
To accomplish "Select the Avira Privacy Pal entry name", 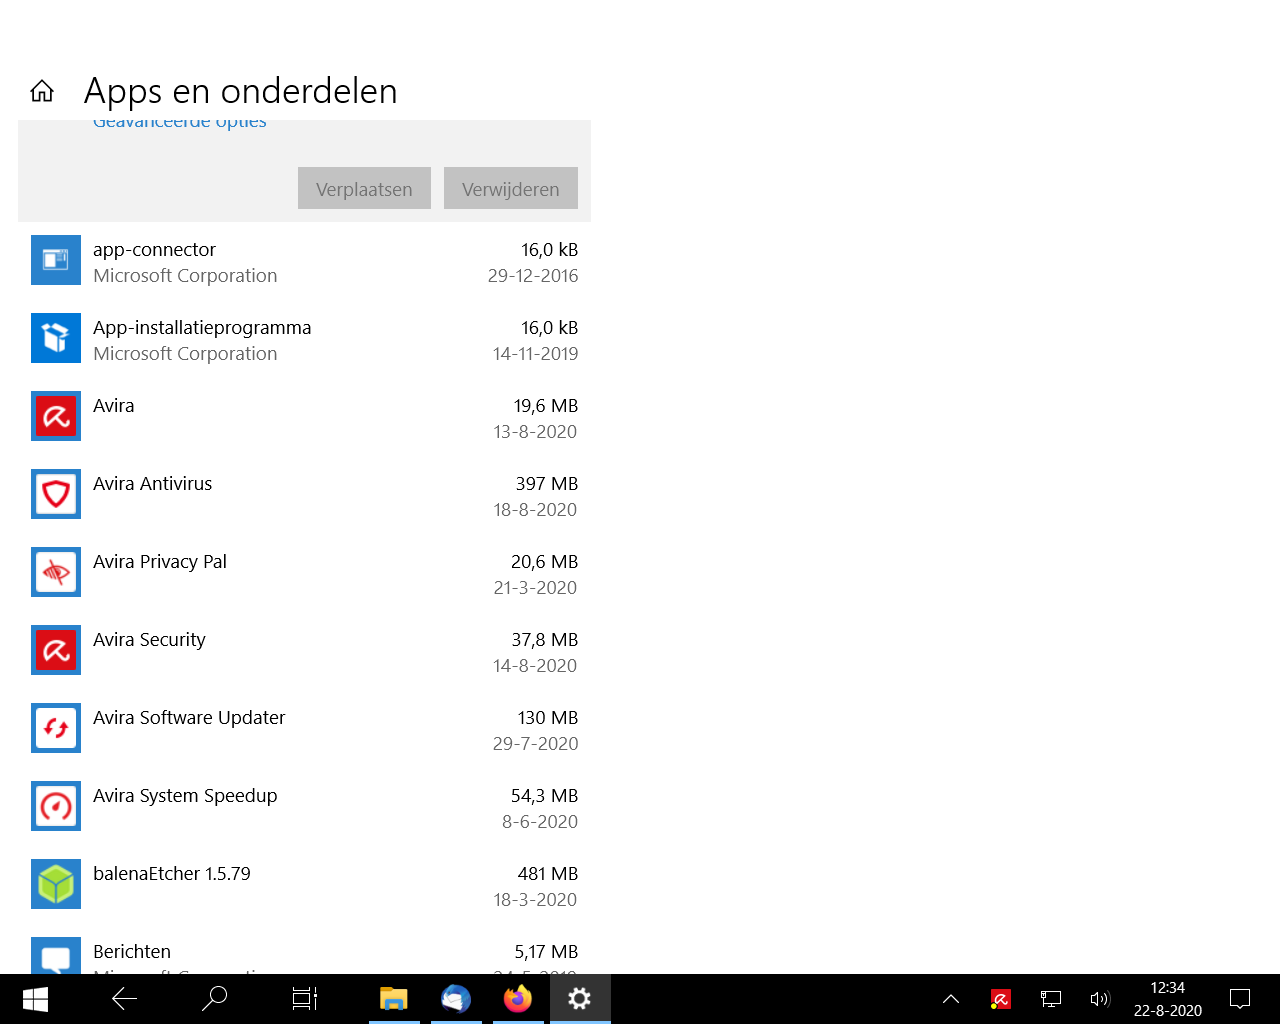I will coord(160,562).
